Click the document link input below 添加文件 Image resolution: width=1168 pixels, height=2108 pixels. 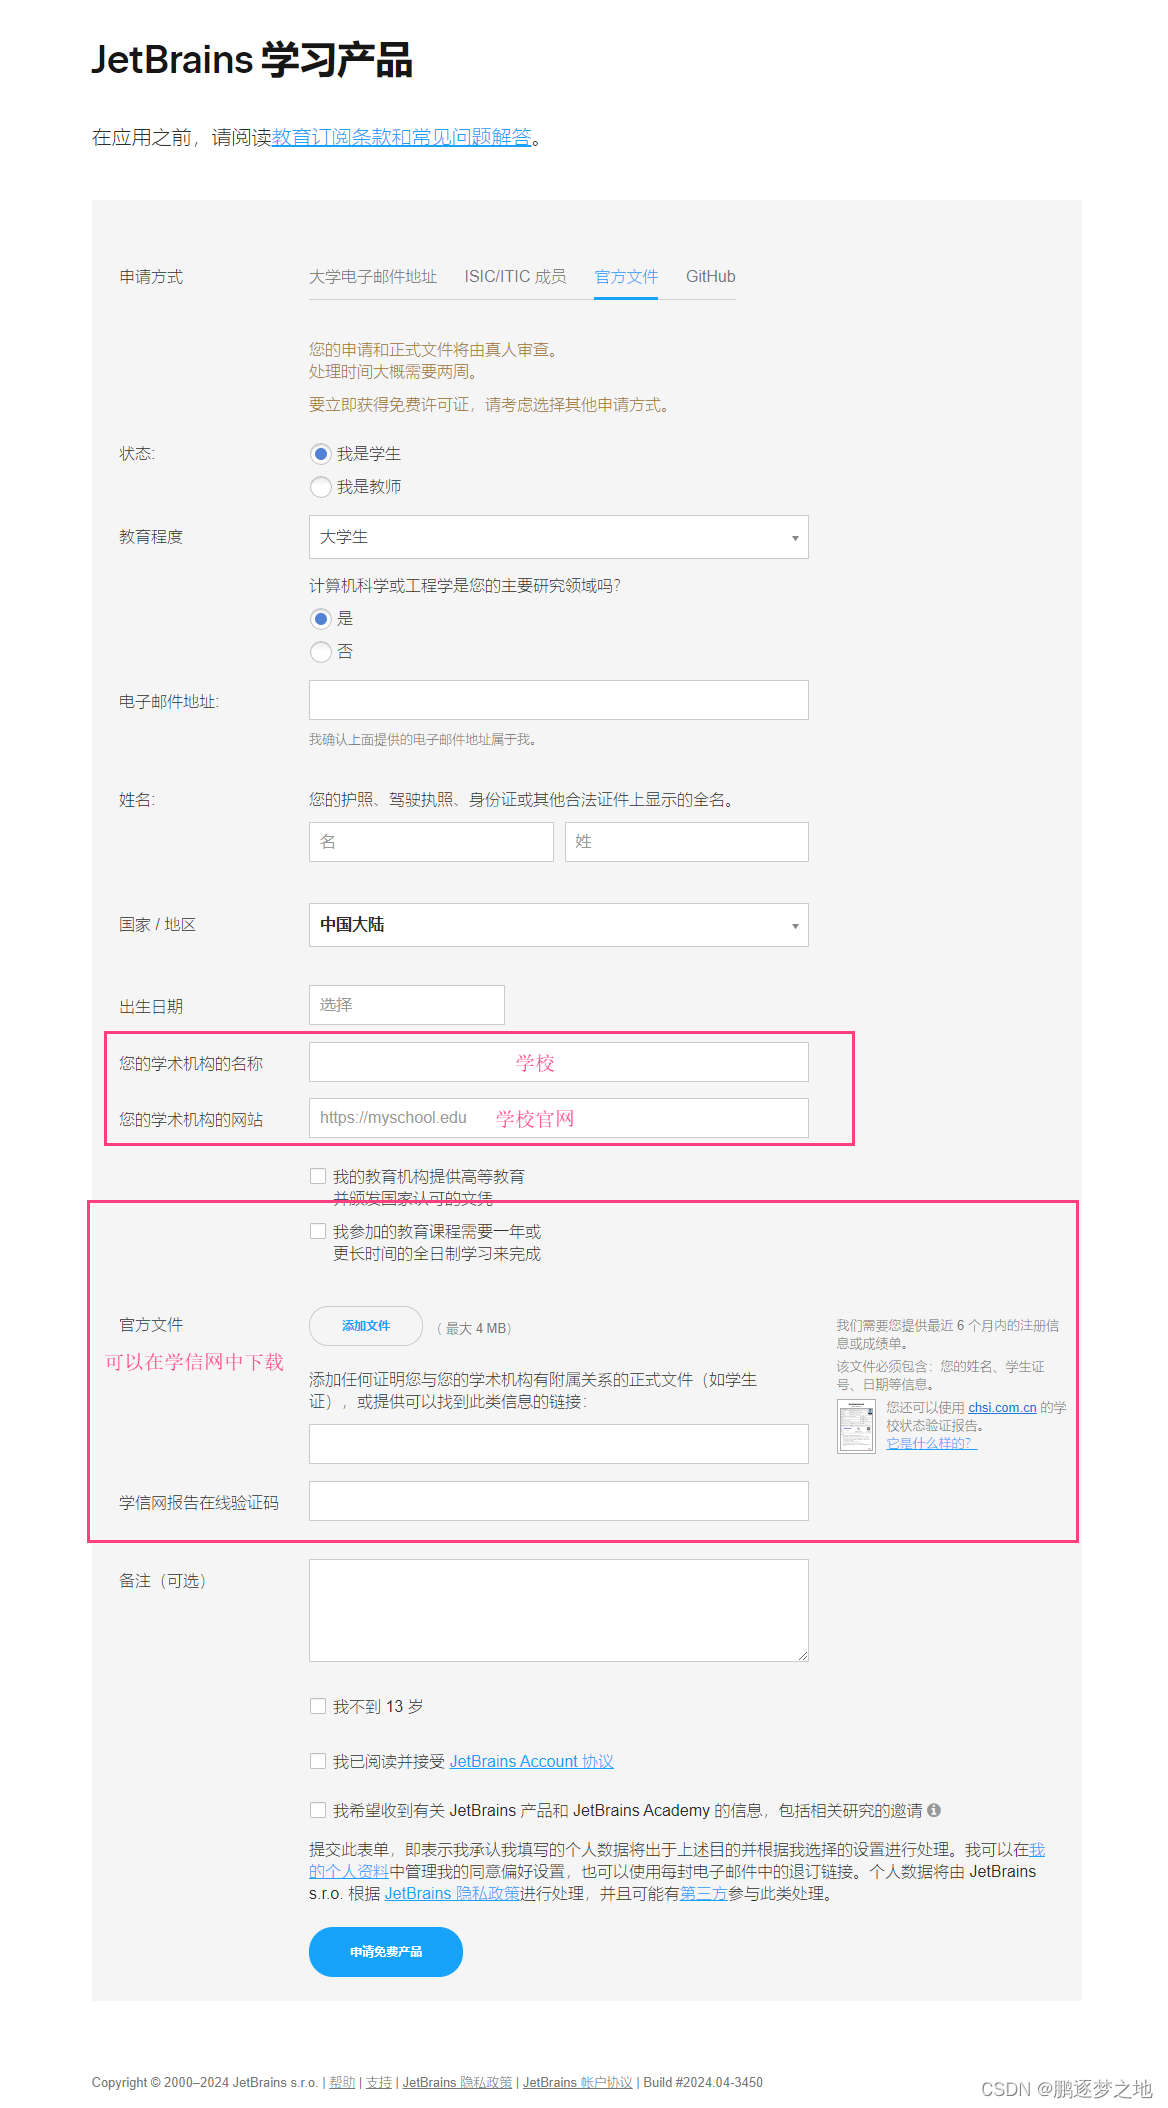coord(558,1444)
